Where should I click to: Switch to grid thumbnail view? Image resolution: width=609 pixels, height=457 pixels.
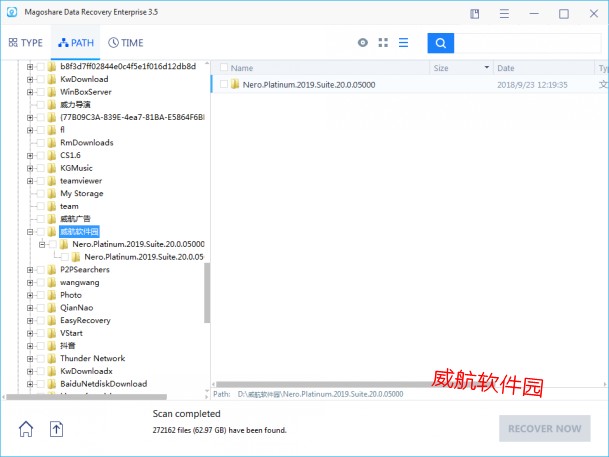point(383,43)
